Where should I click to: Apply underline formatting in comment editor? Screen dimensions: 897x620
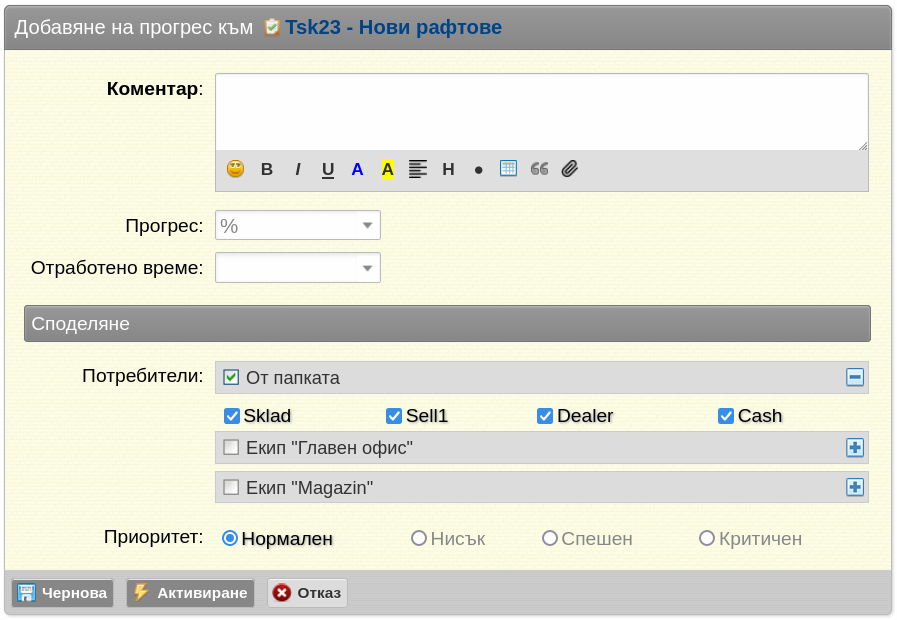click(x=328, y=169)
